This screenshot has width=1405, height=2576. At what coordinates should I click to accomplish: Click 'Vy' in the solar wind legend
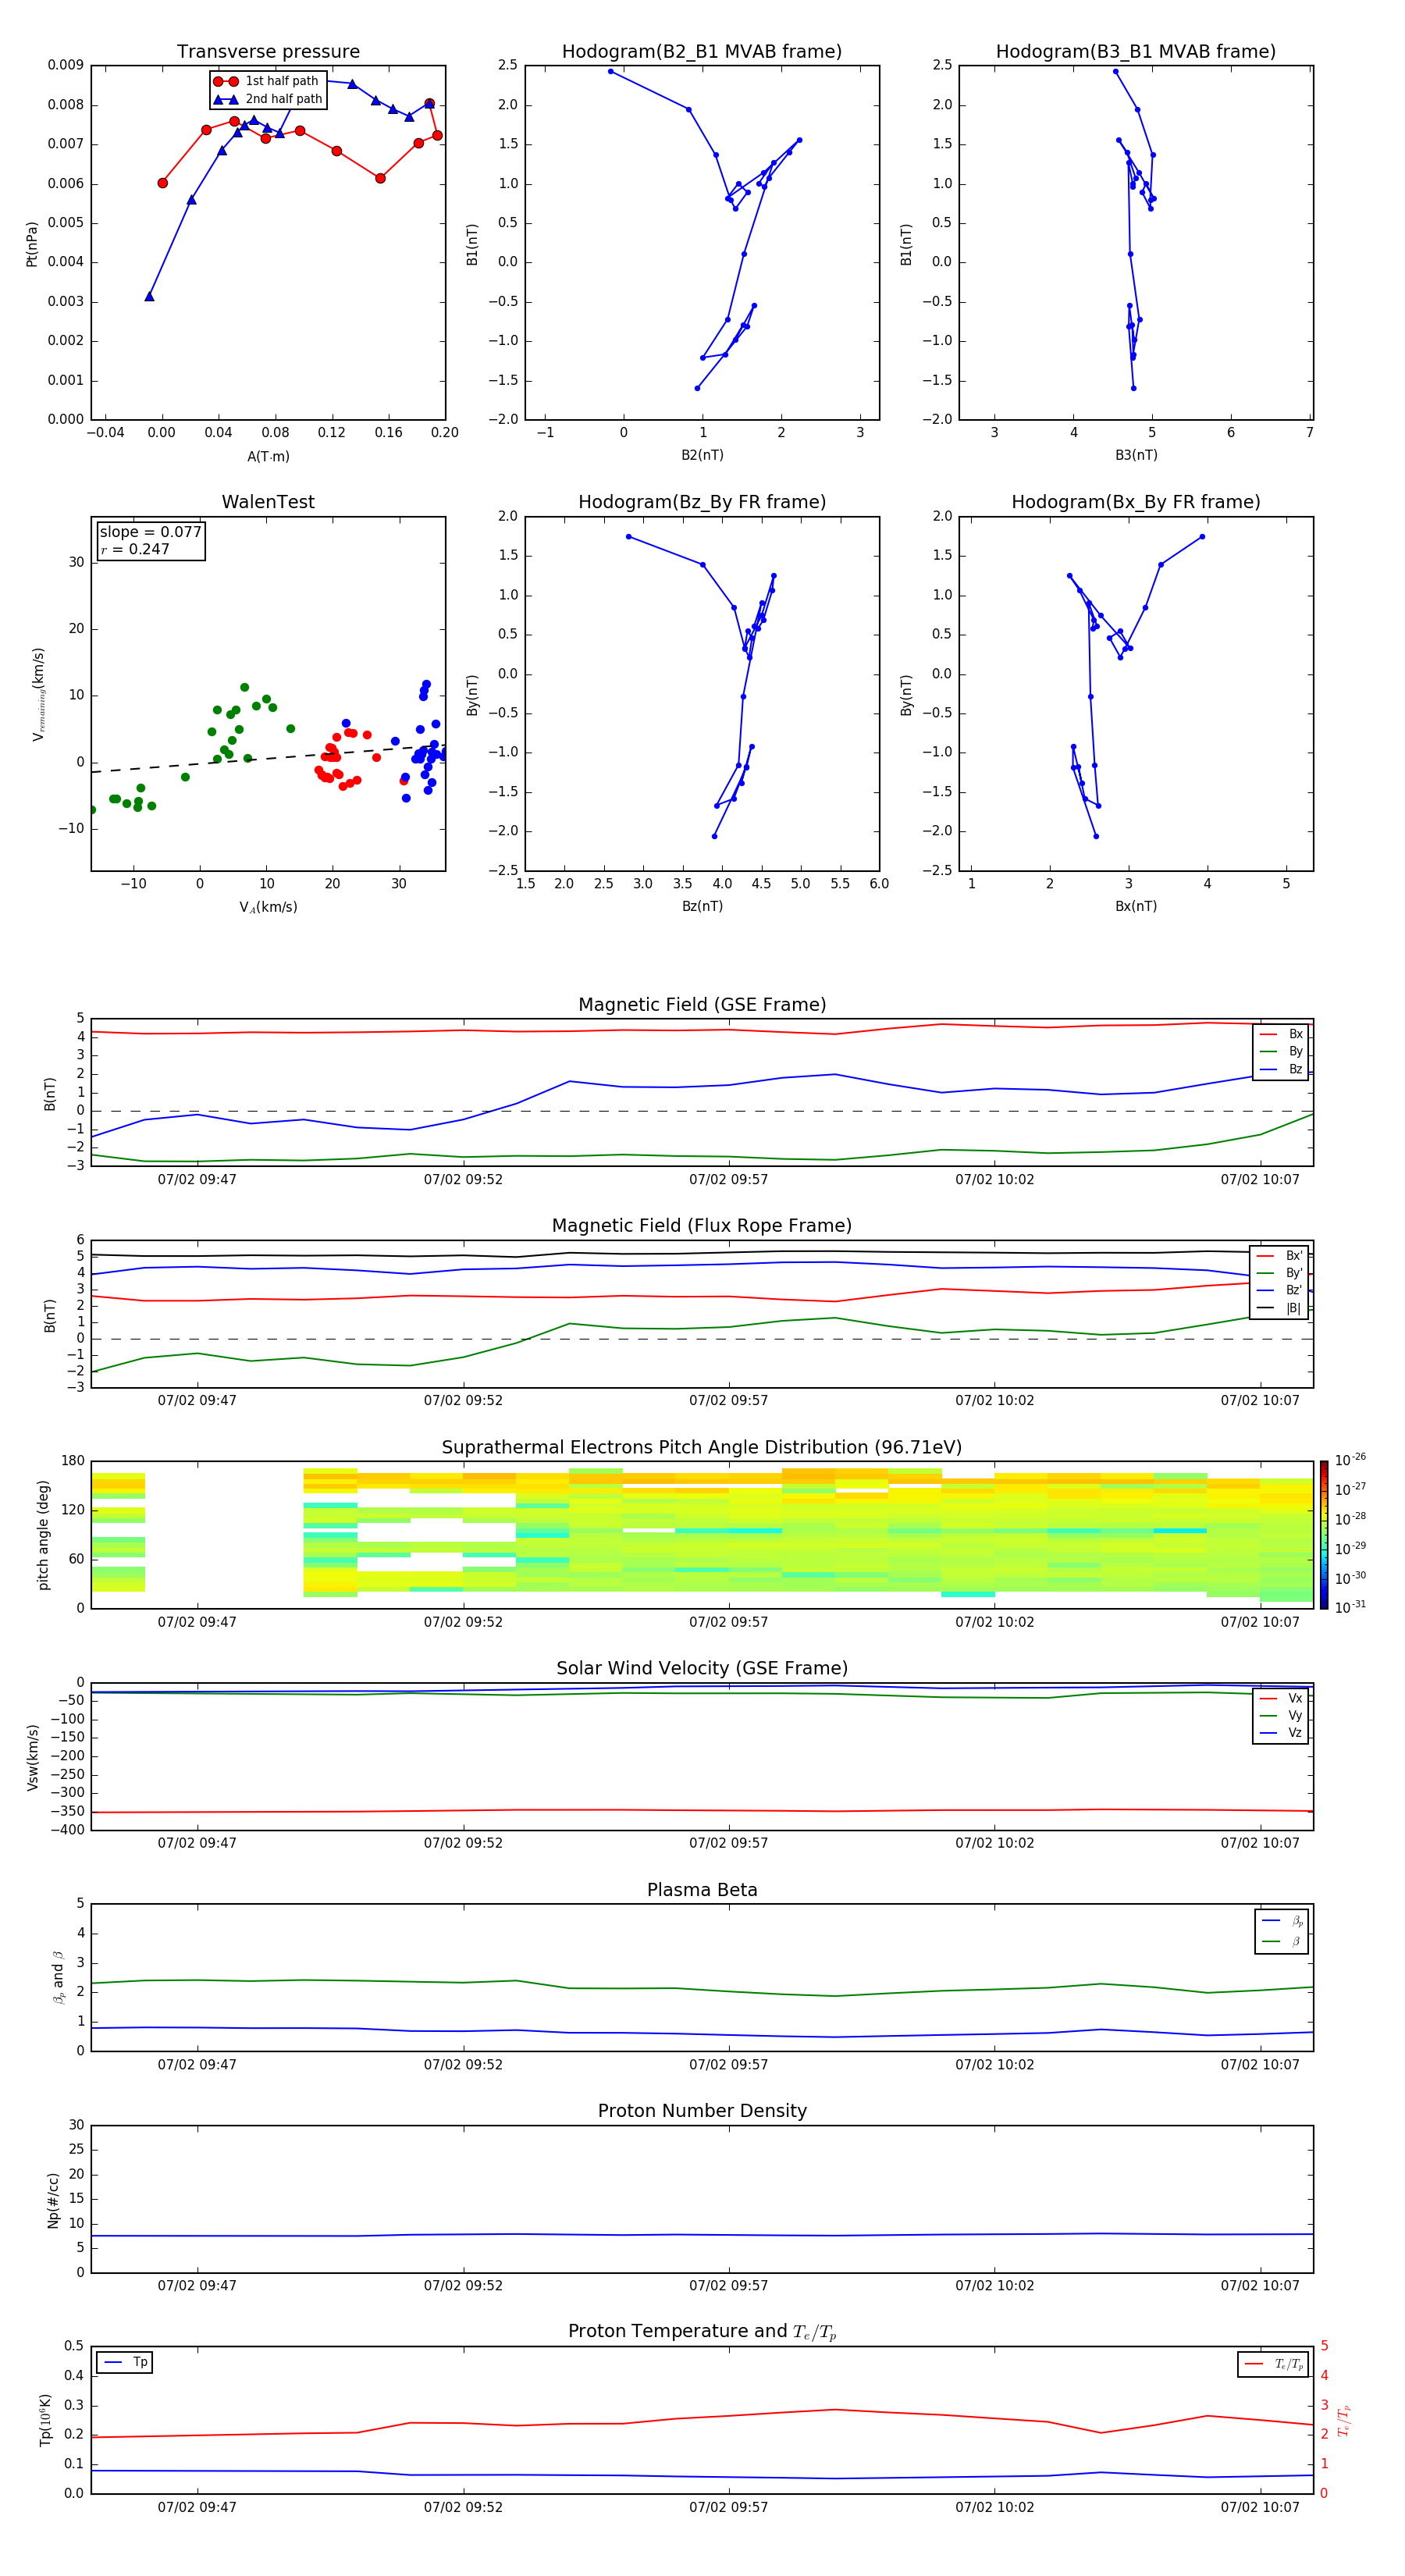pyautogui.click(x=1295, y=1716)
